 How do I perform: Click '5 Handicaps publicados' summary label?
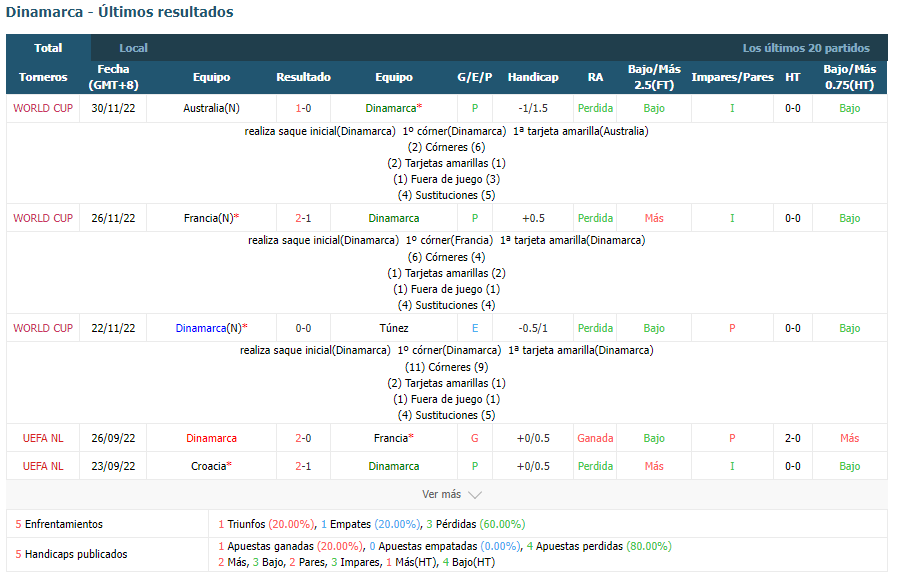[x=71, y=554]
